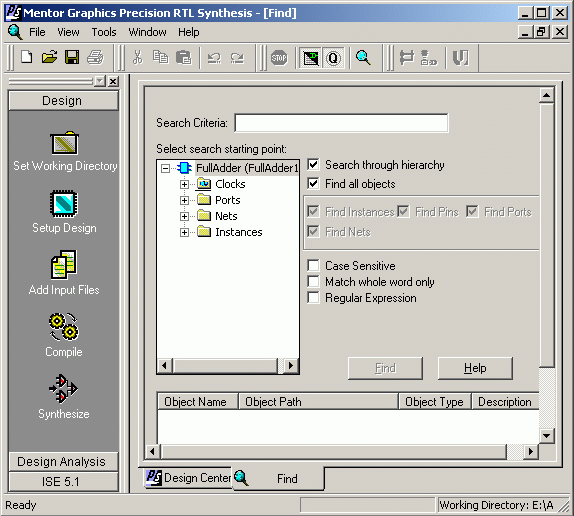Expand the Clocks tree folder

[184, 184]
